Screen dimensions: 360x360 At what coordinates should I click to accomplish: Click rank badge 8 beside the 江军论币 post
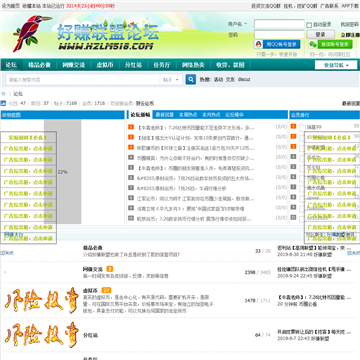pyautogui.click(x=131, y=198)
